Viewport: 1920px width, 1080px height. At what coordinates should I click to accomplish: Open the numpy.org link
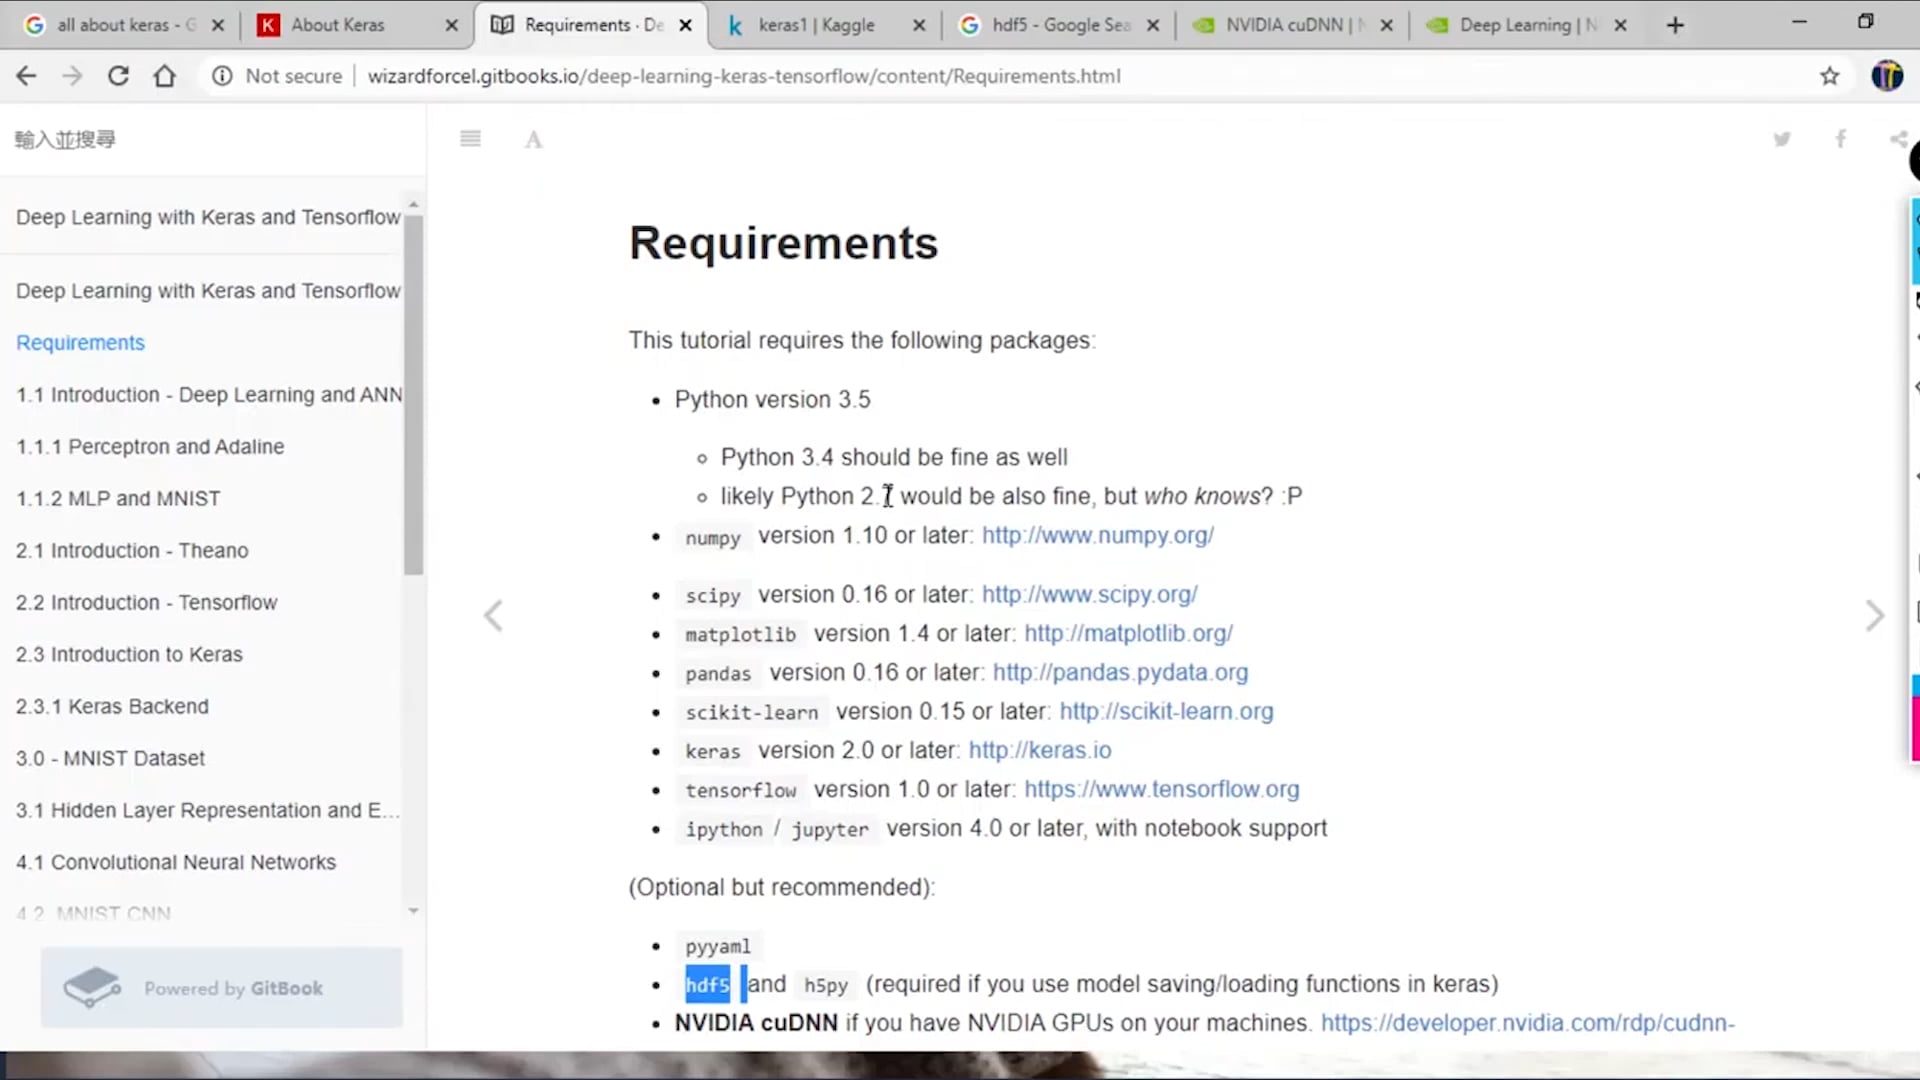(1097, 536)
